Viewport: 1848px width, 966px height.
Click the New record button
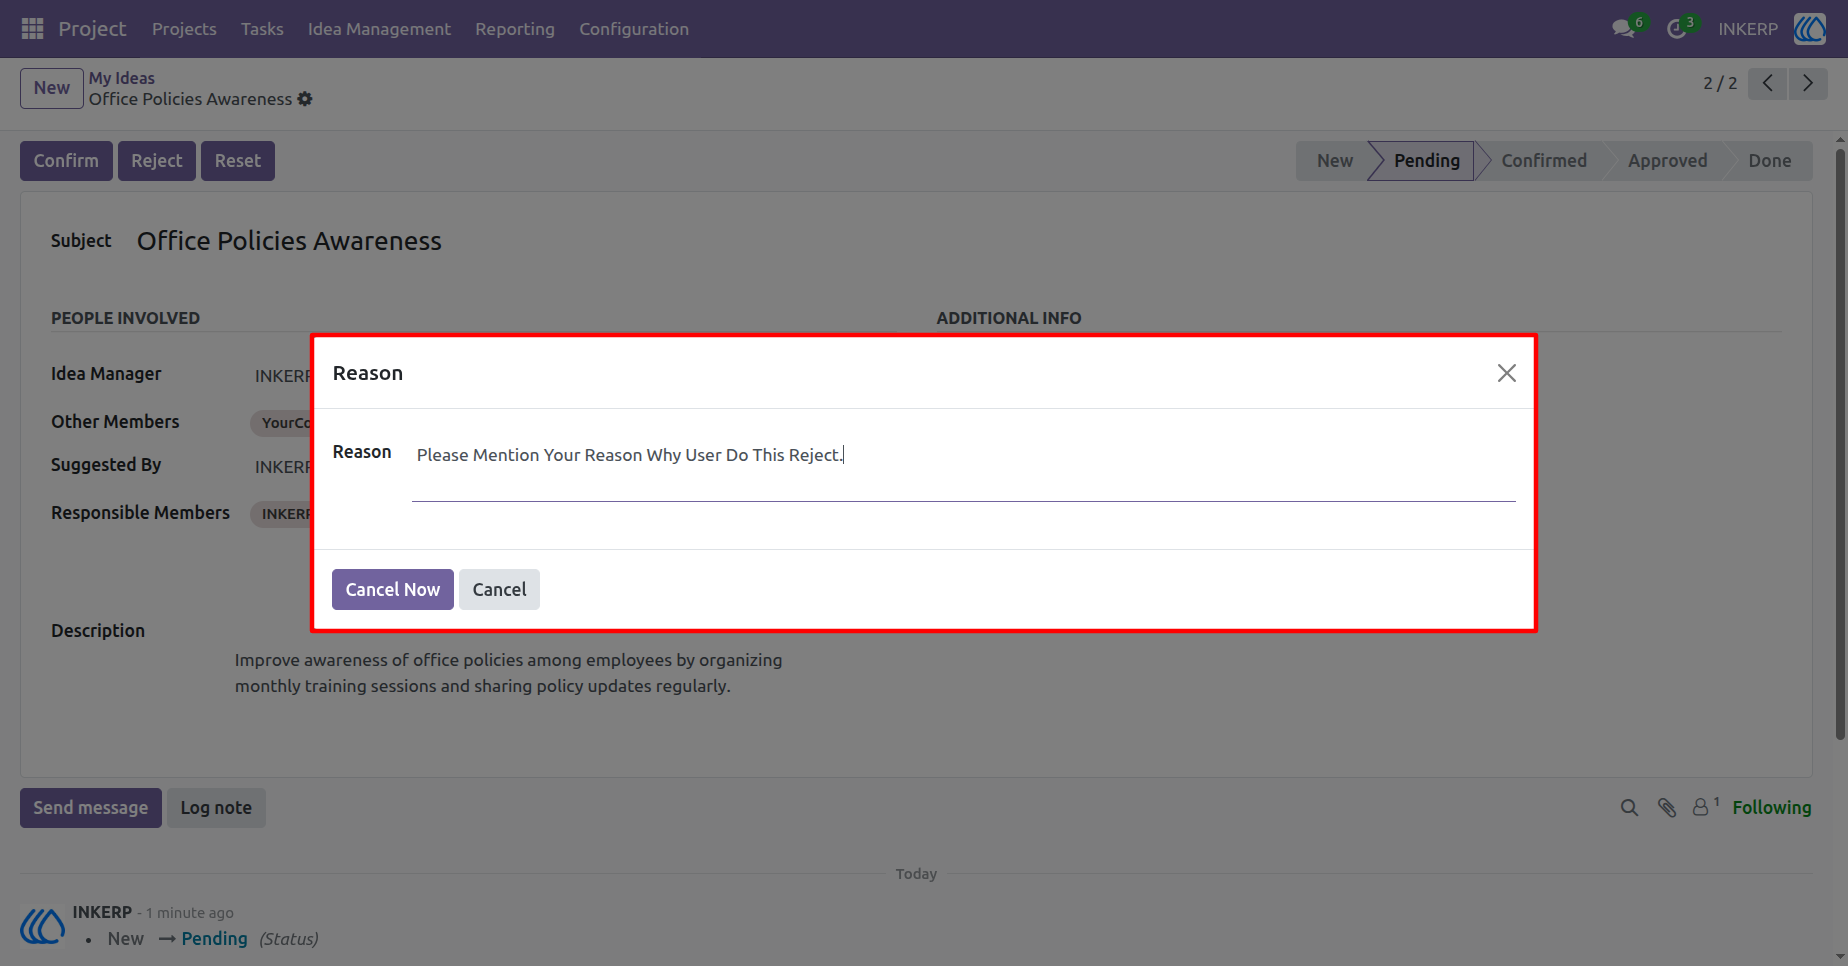52,88
